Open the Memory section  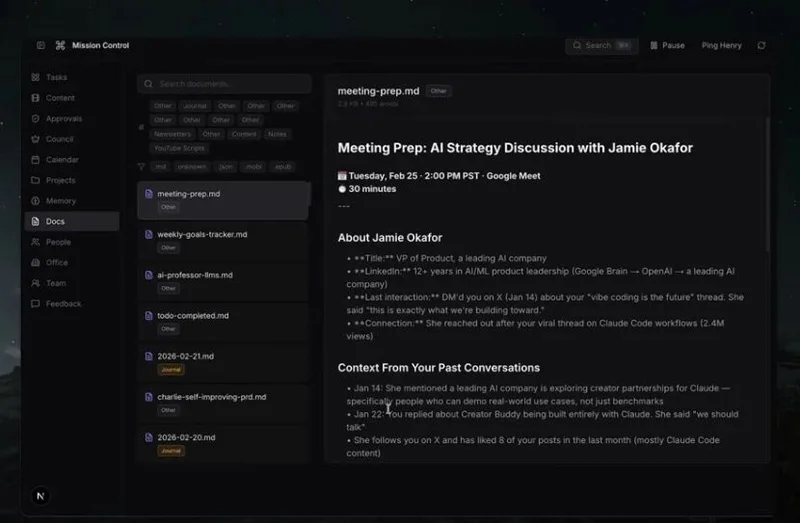(x=60, y=201)
